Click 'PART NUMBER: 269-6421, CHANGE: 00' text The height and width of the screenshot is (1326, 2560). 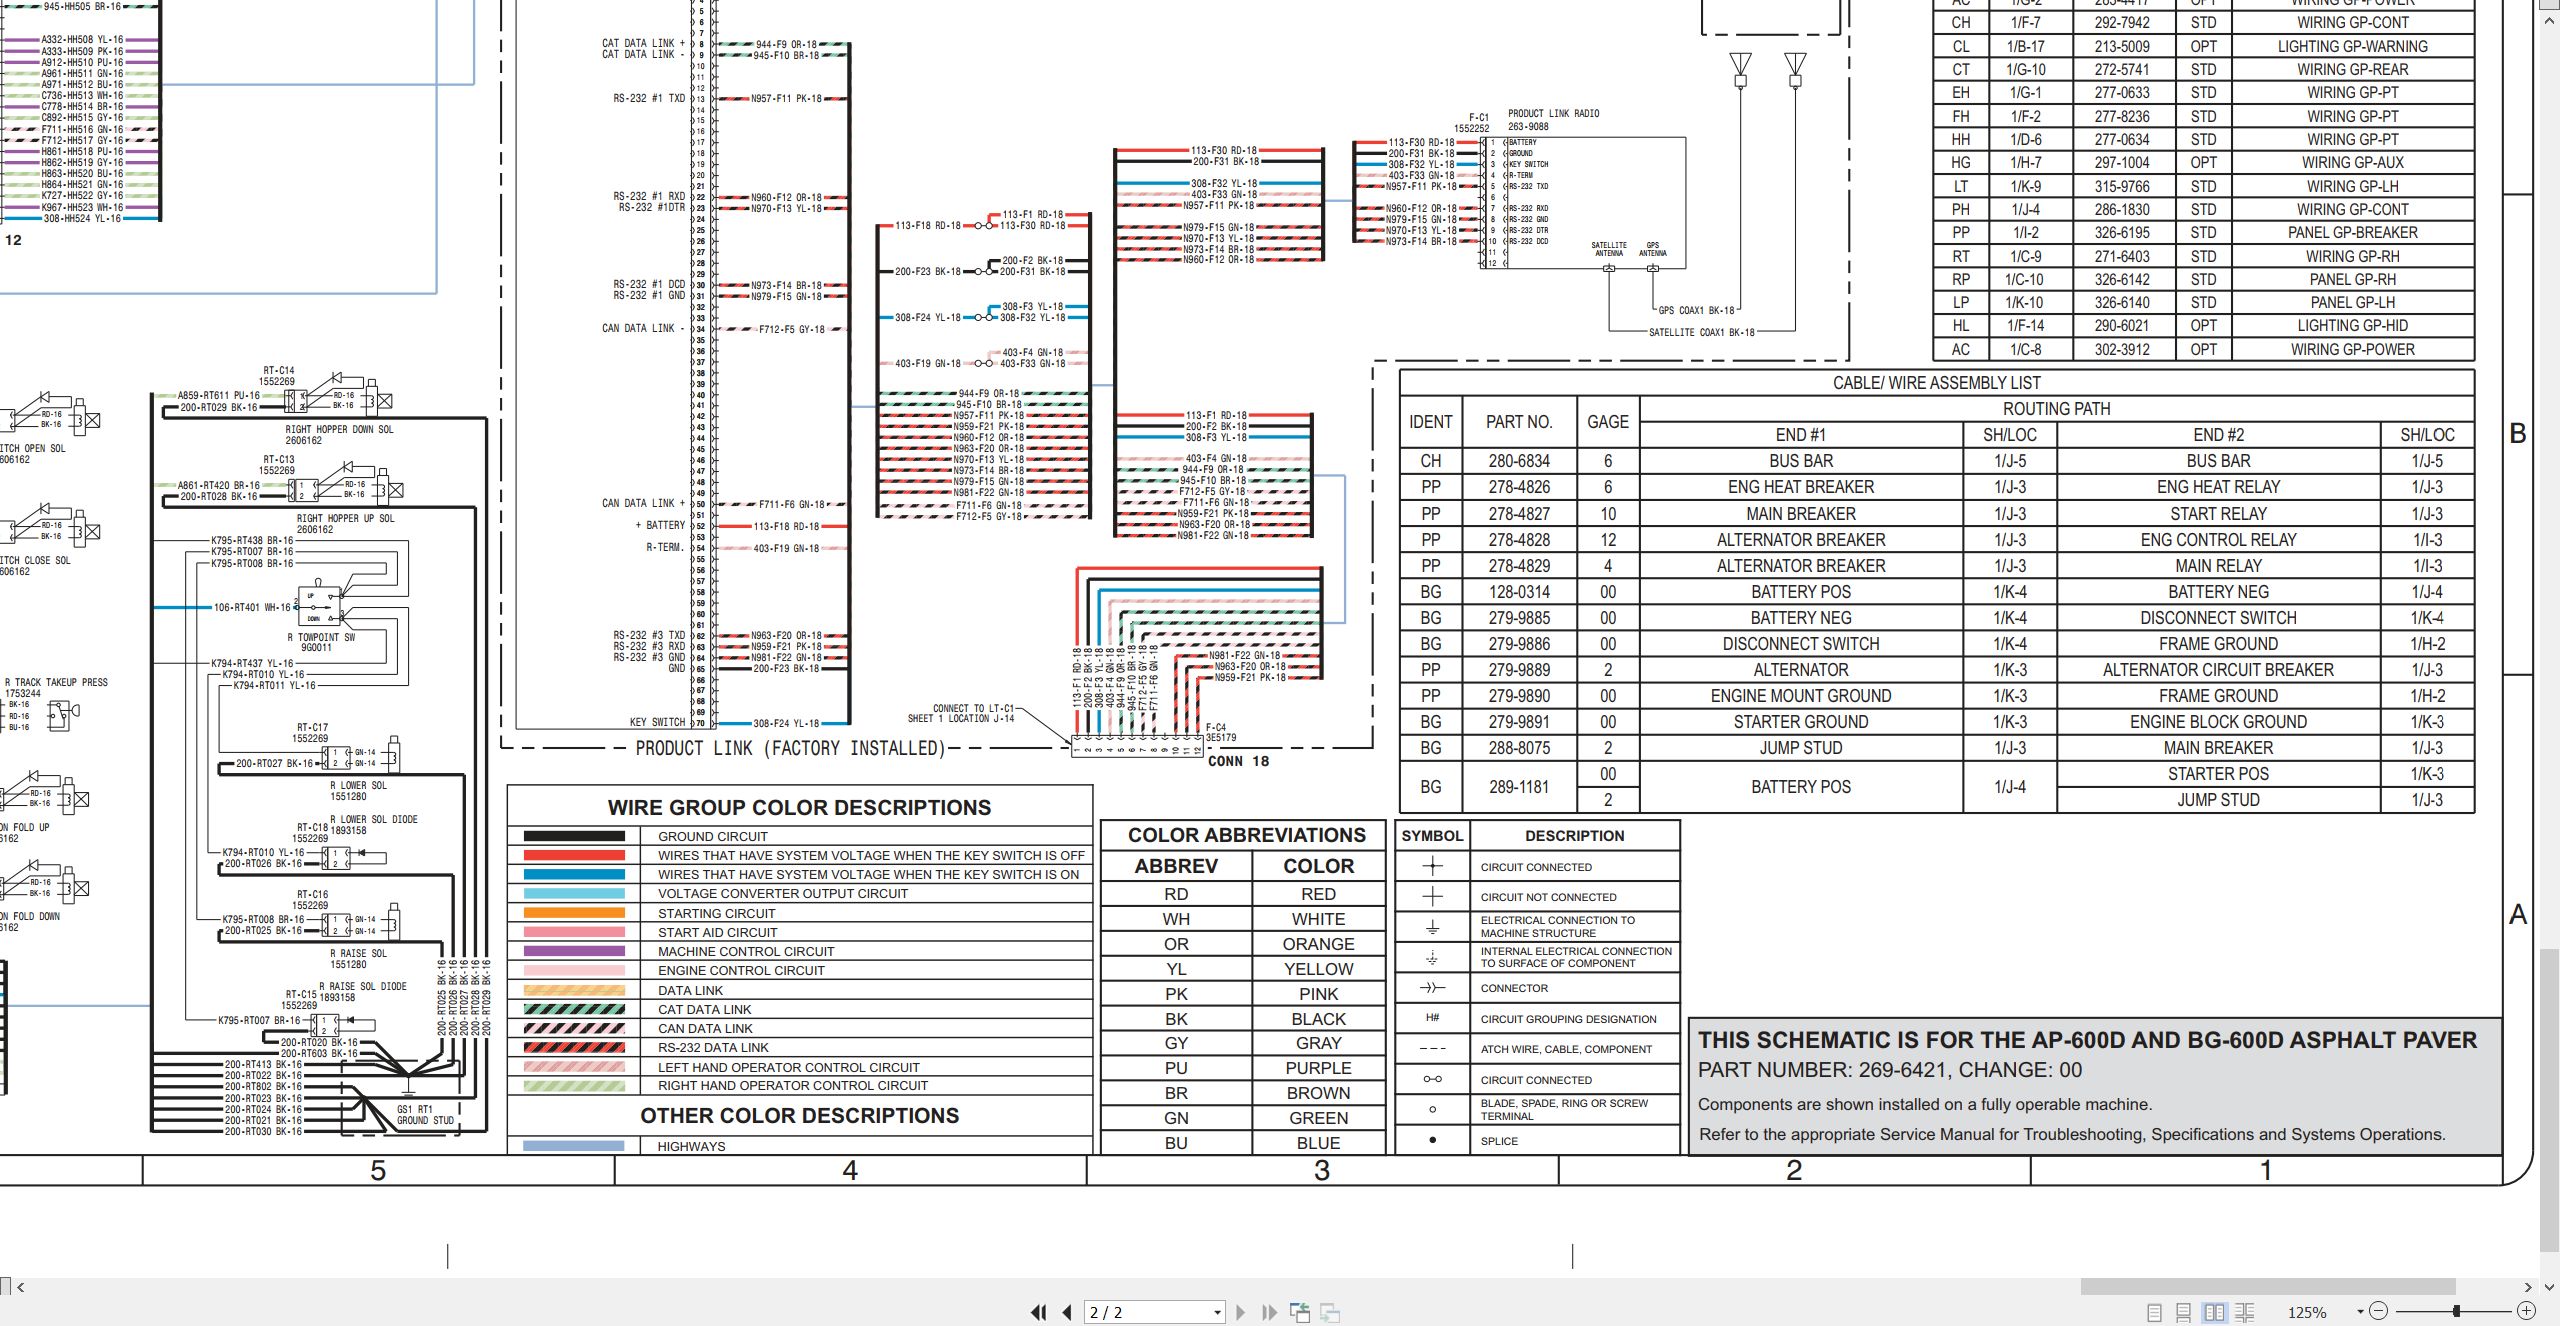pos(1889,1070)
